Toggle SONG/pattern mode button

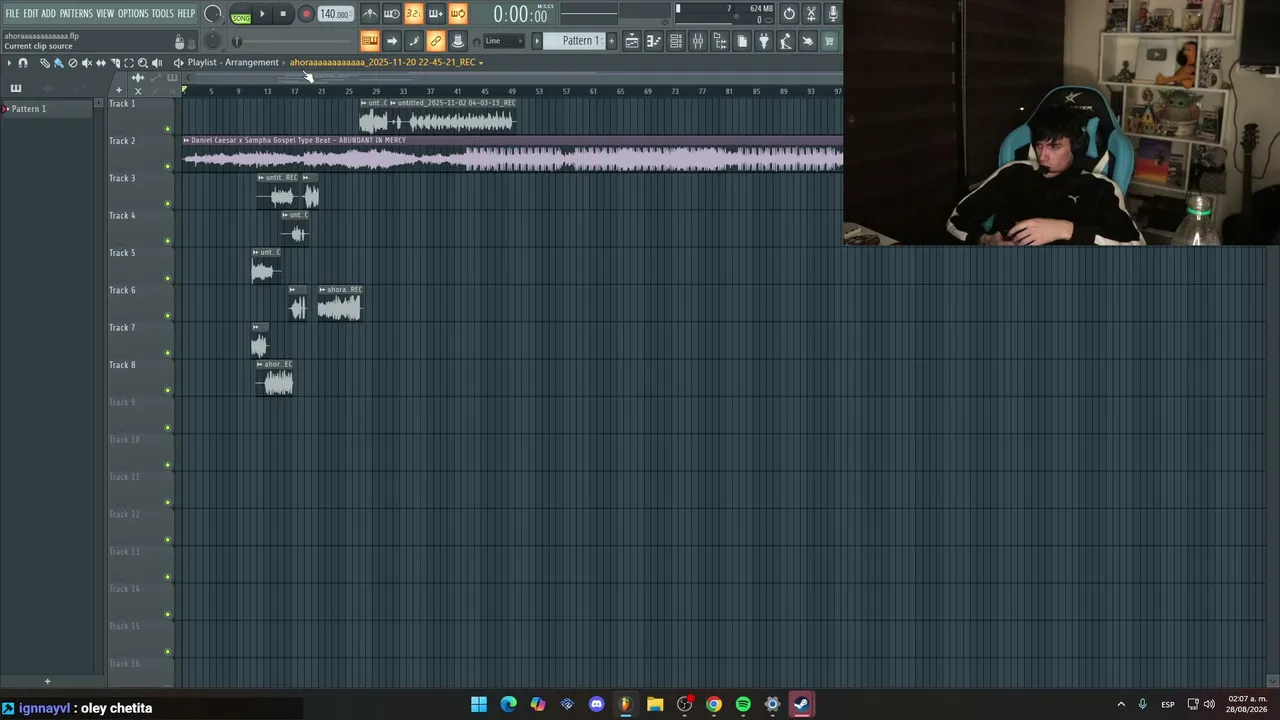(241, 15)
